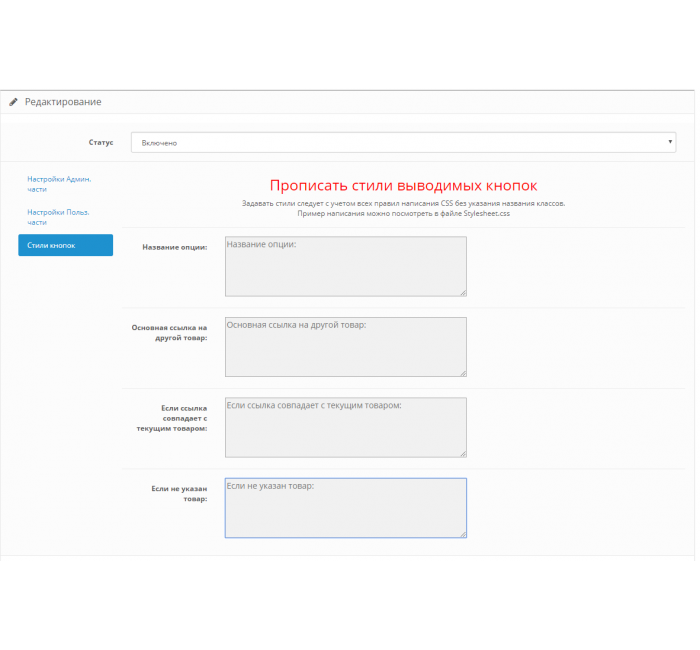The image size is (700, 650).
Task: Select the Стили кнопок tab
Action: tap(65, 245)
